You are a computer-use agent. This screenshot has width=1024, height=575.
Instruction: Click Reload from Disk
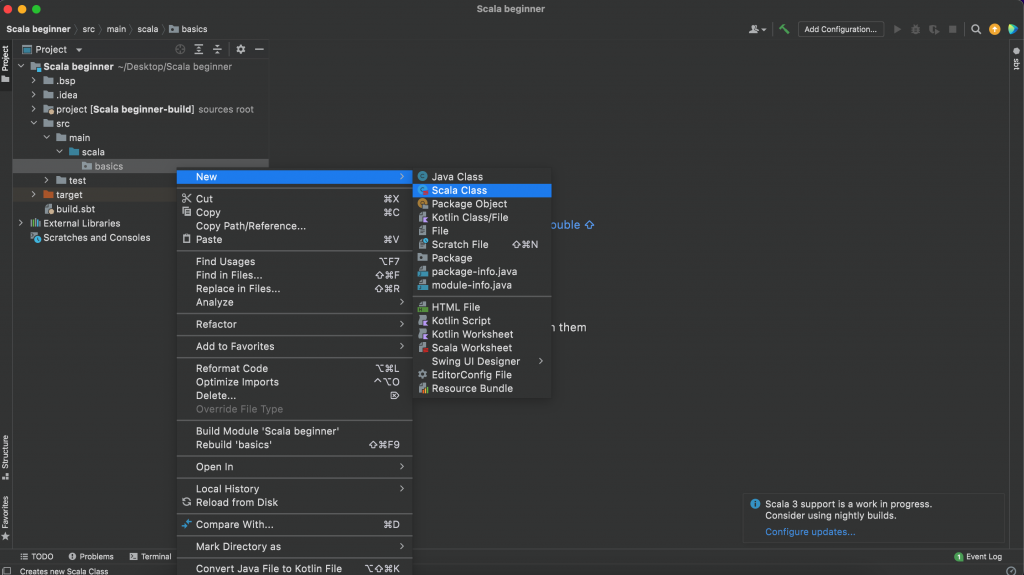tap(295, 502)
